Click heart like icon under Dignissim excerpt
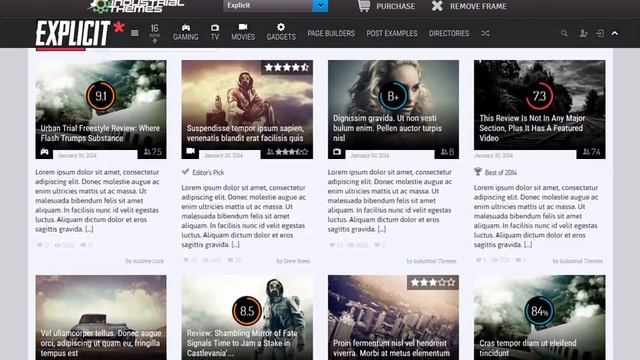 (x=332, y=245)
